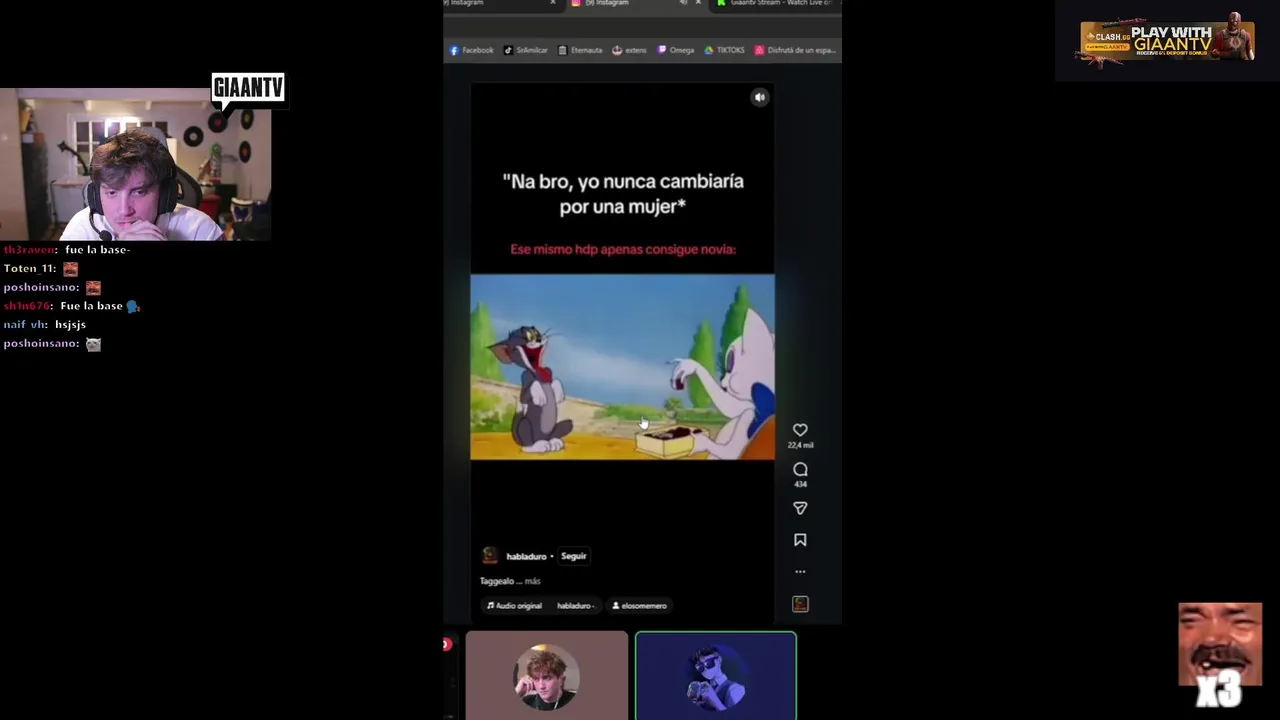1280x720 pixels.
Task: Click the '434' comments count
Action: tap(800, 484)
